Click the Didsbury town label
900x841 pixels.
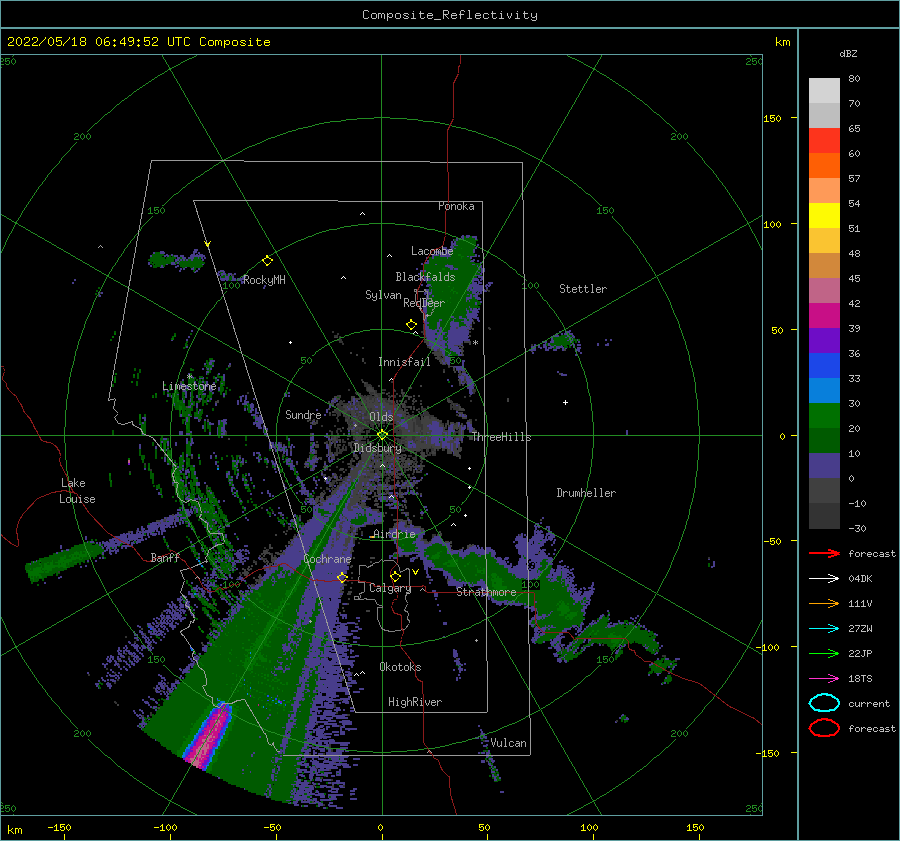[377, 448]
